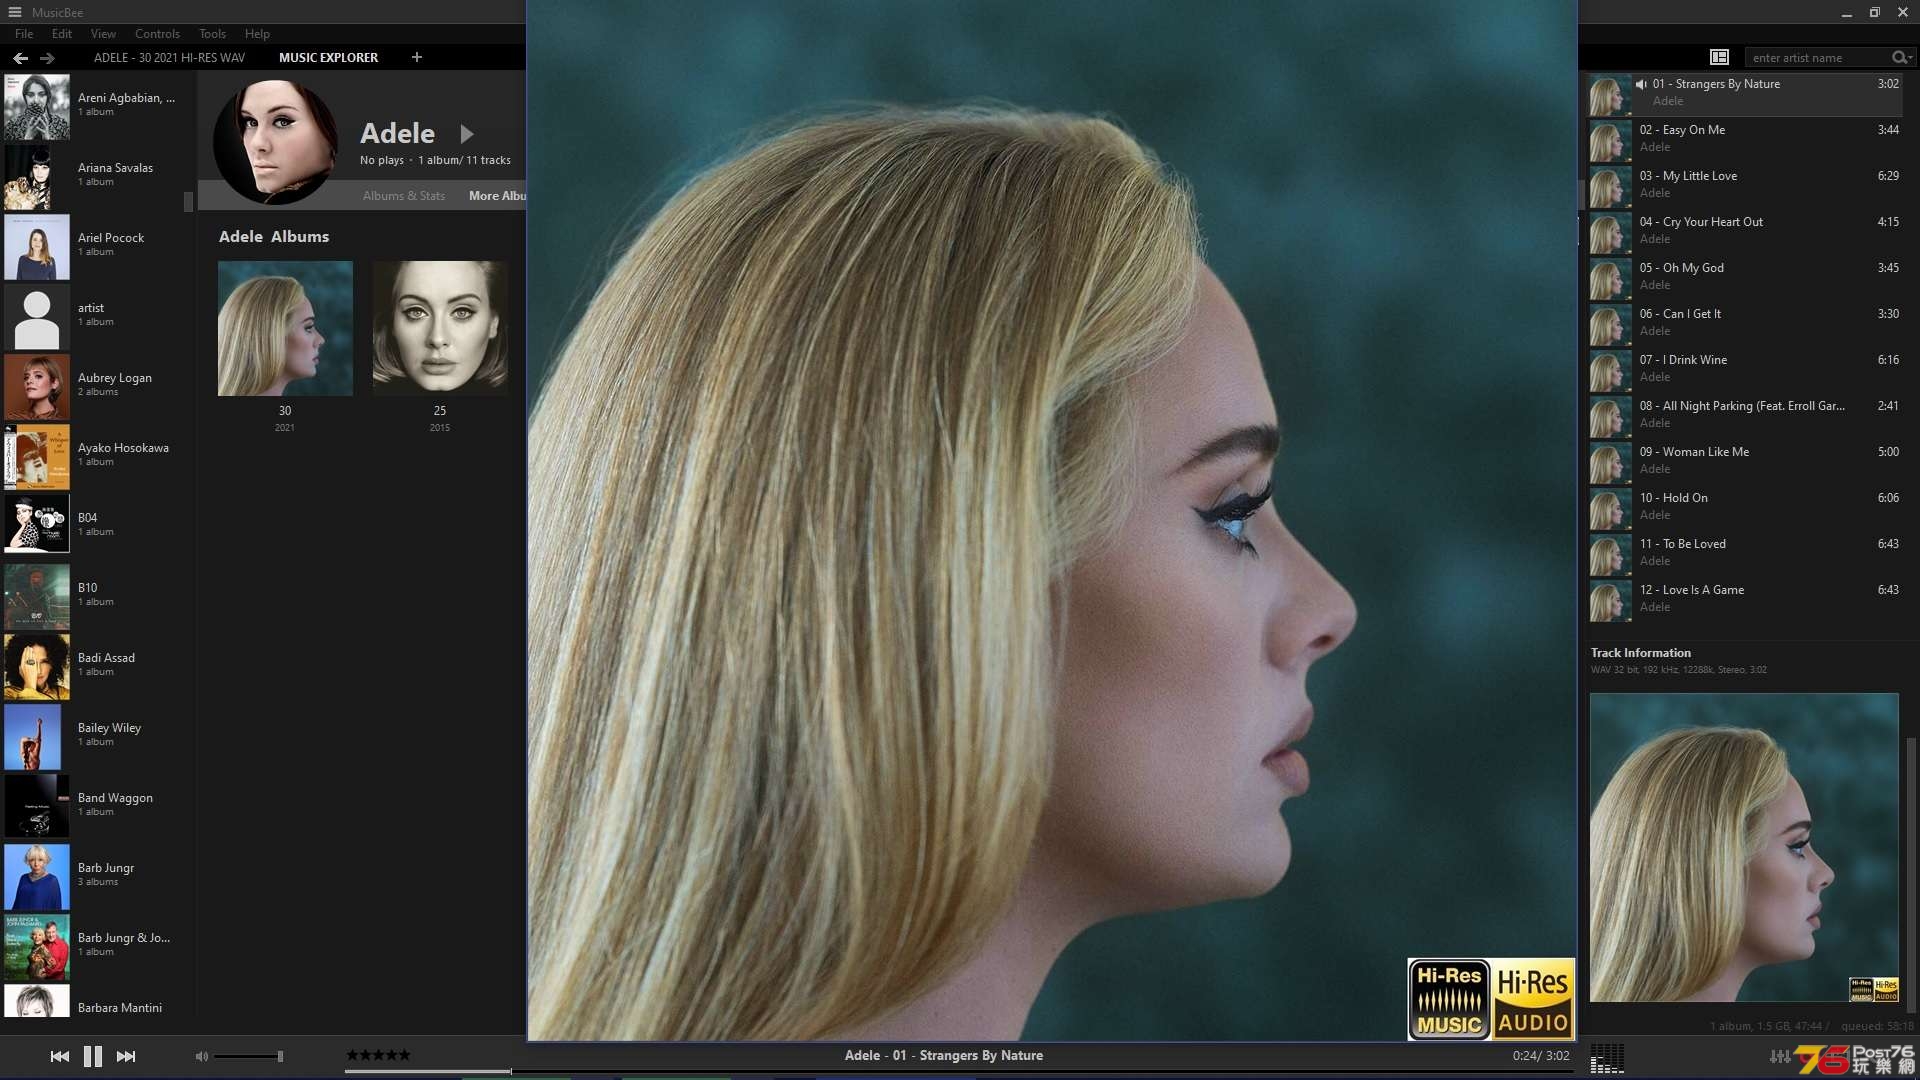Mute audio with the speaker icon
The width and height of the screenshot is (1920, 1080).
(x=202, y=1056)
